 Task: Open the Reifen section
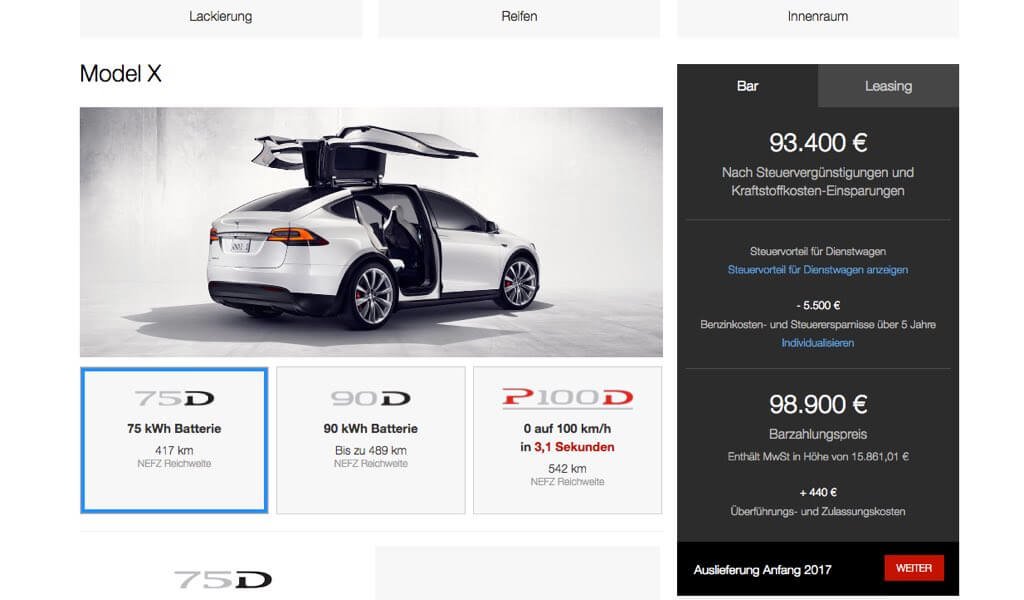tap(519, 18)
